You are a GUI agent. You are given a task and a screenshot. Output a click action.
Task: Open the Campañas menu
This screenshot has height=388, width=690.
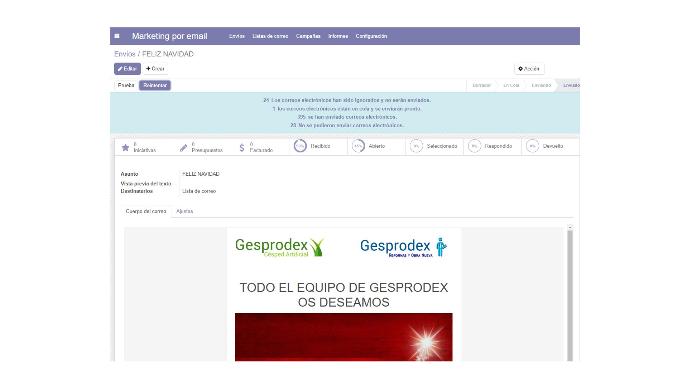coord(308,36)
